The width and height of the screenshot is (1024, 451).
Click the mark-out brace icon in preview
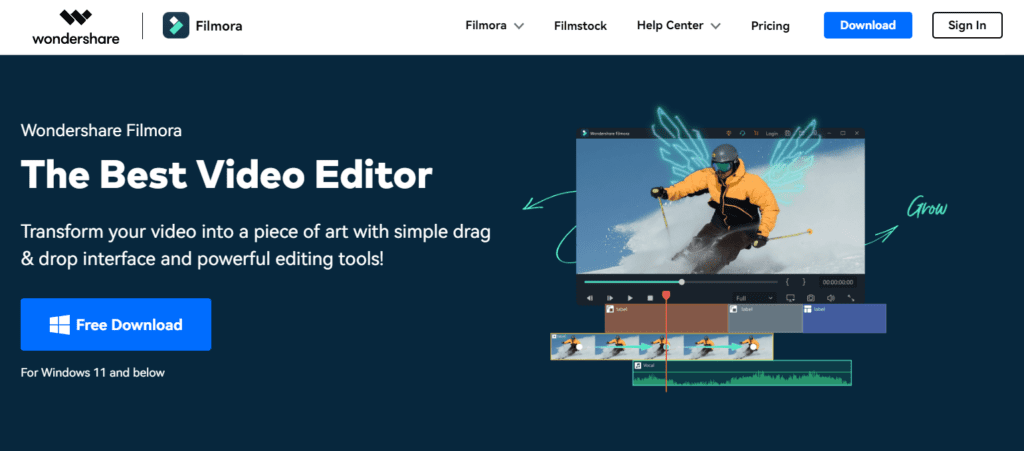pyautogui.click(x=804, y=282)
